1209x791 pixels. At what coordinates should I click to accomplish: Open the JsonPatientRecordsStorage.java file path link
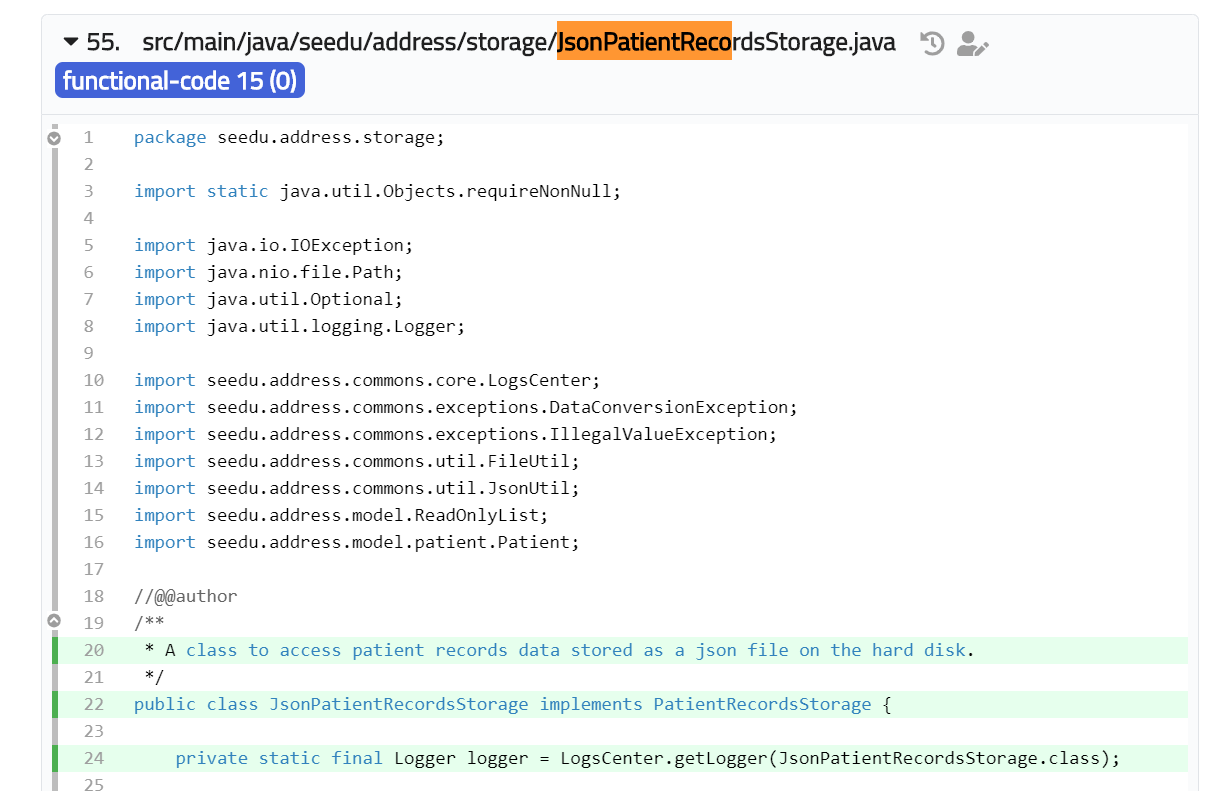520,42
